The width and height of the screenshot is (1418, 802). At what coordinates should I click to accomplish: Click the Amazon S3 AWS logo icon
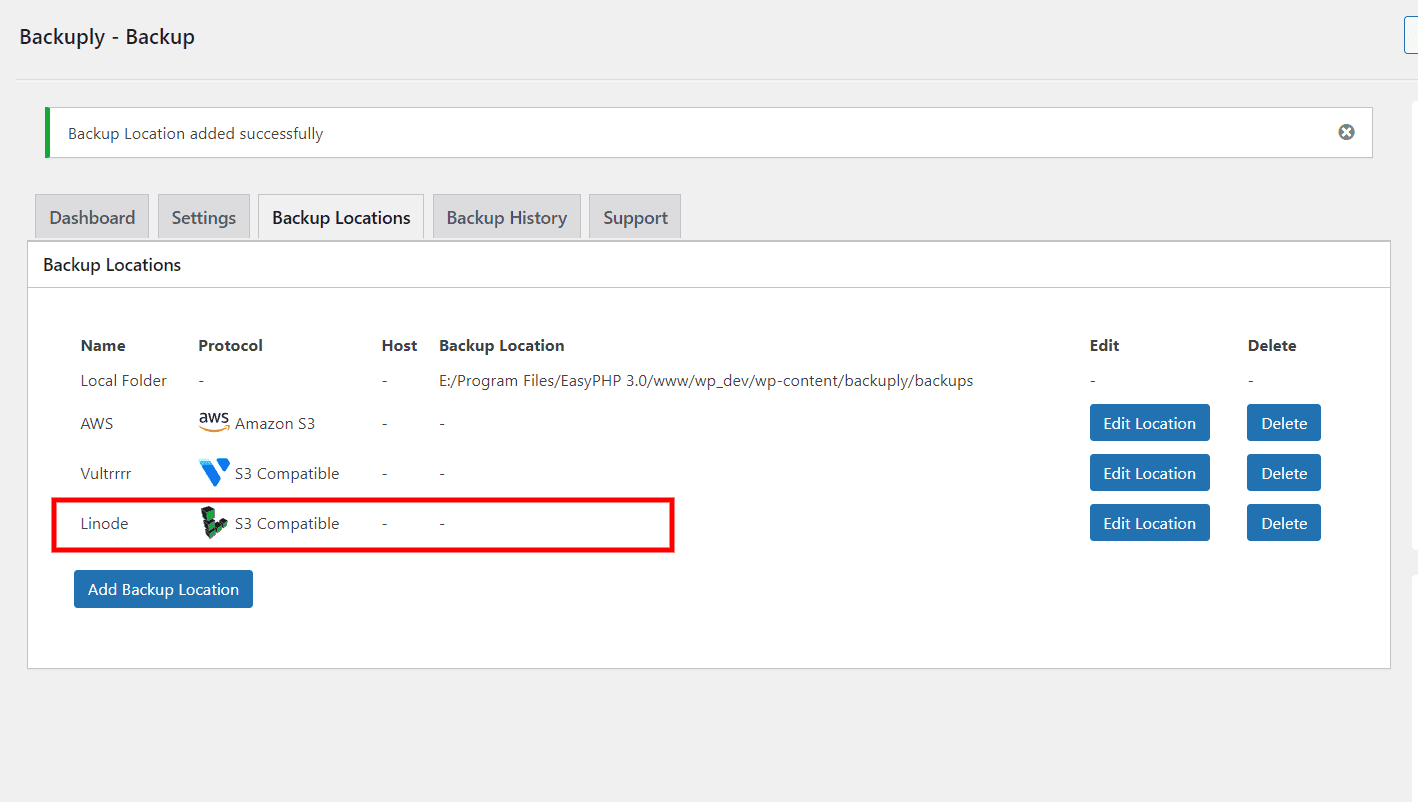[x=213, y=422]
